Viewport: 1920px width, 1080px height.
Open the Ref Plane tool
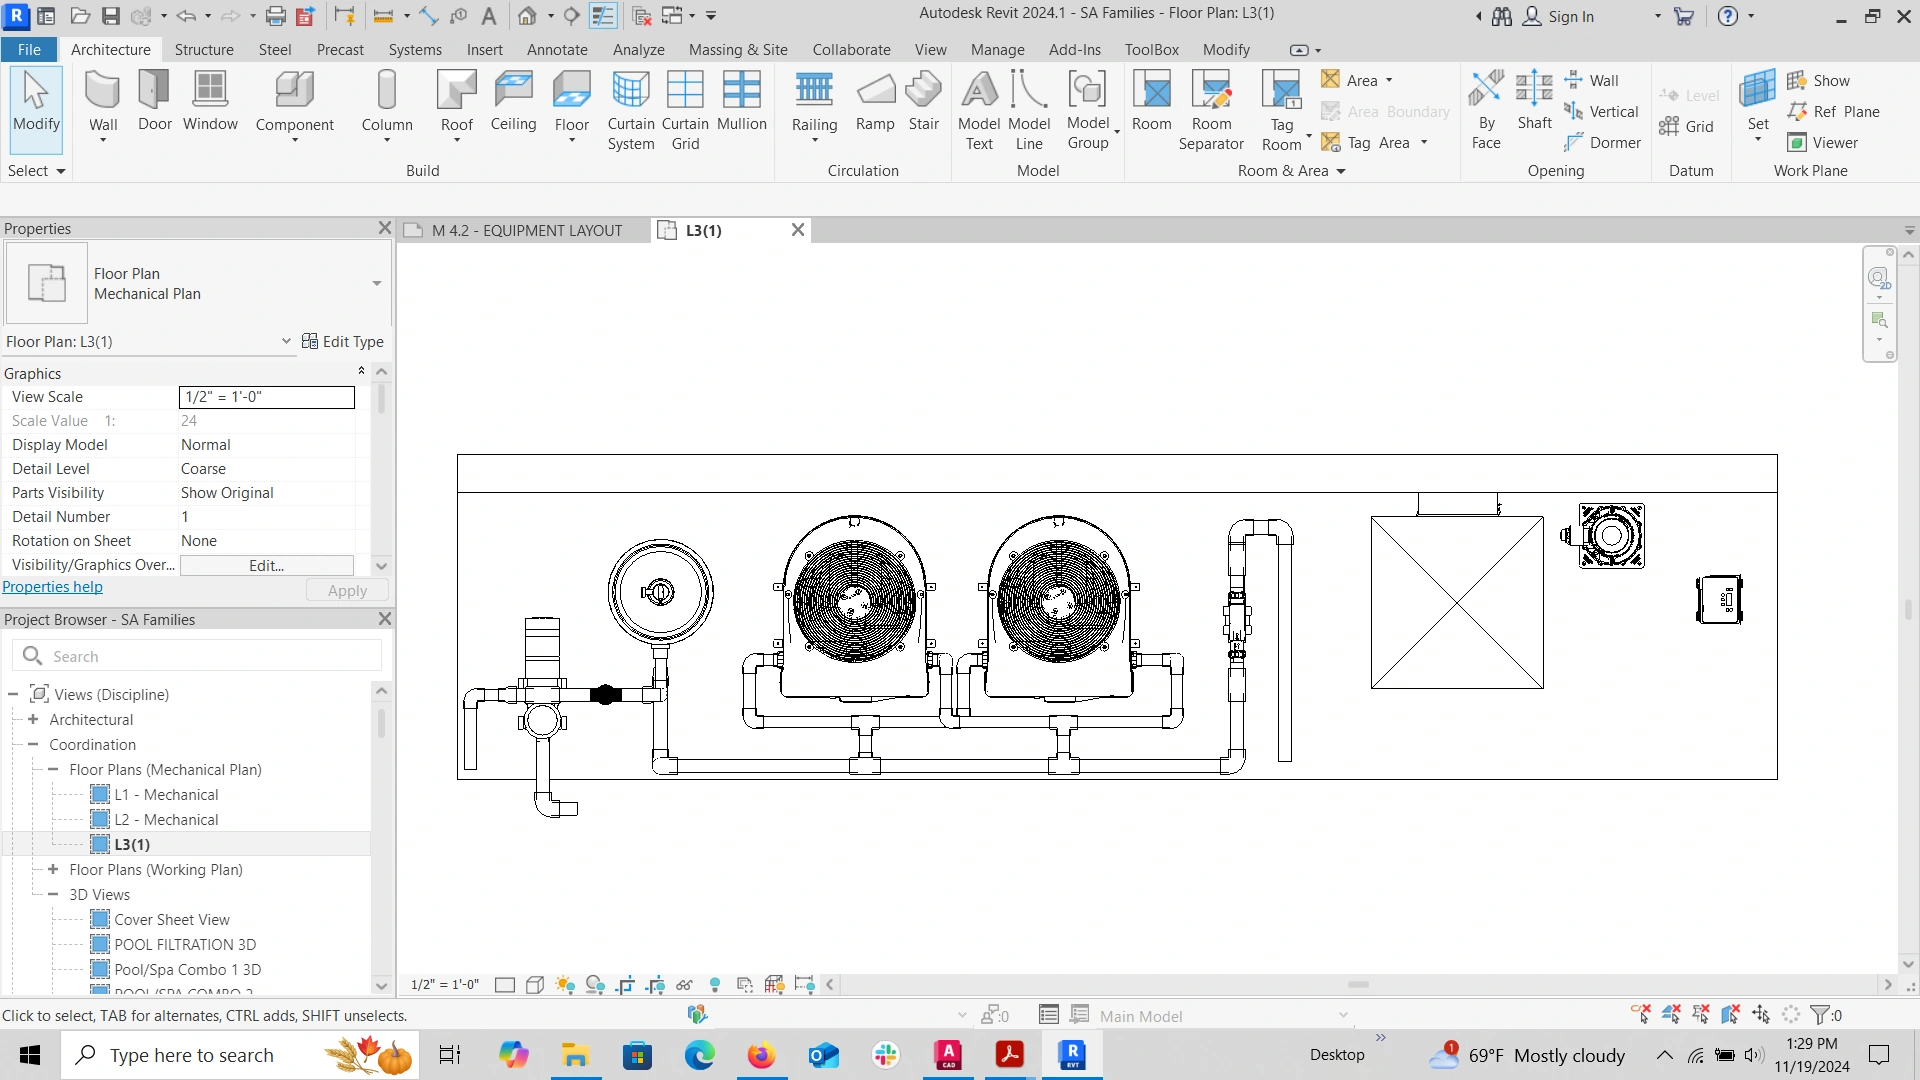tap(1834, 112)
